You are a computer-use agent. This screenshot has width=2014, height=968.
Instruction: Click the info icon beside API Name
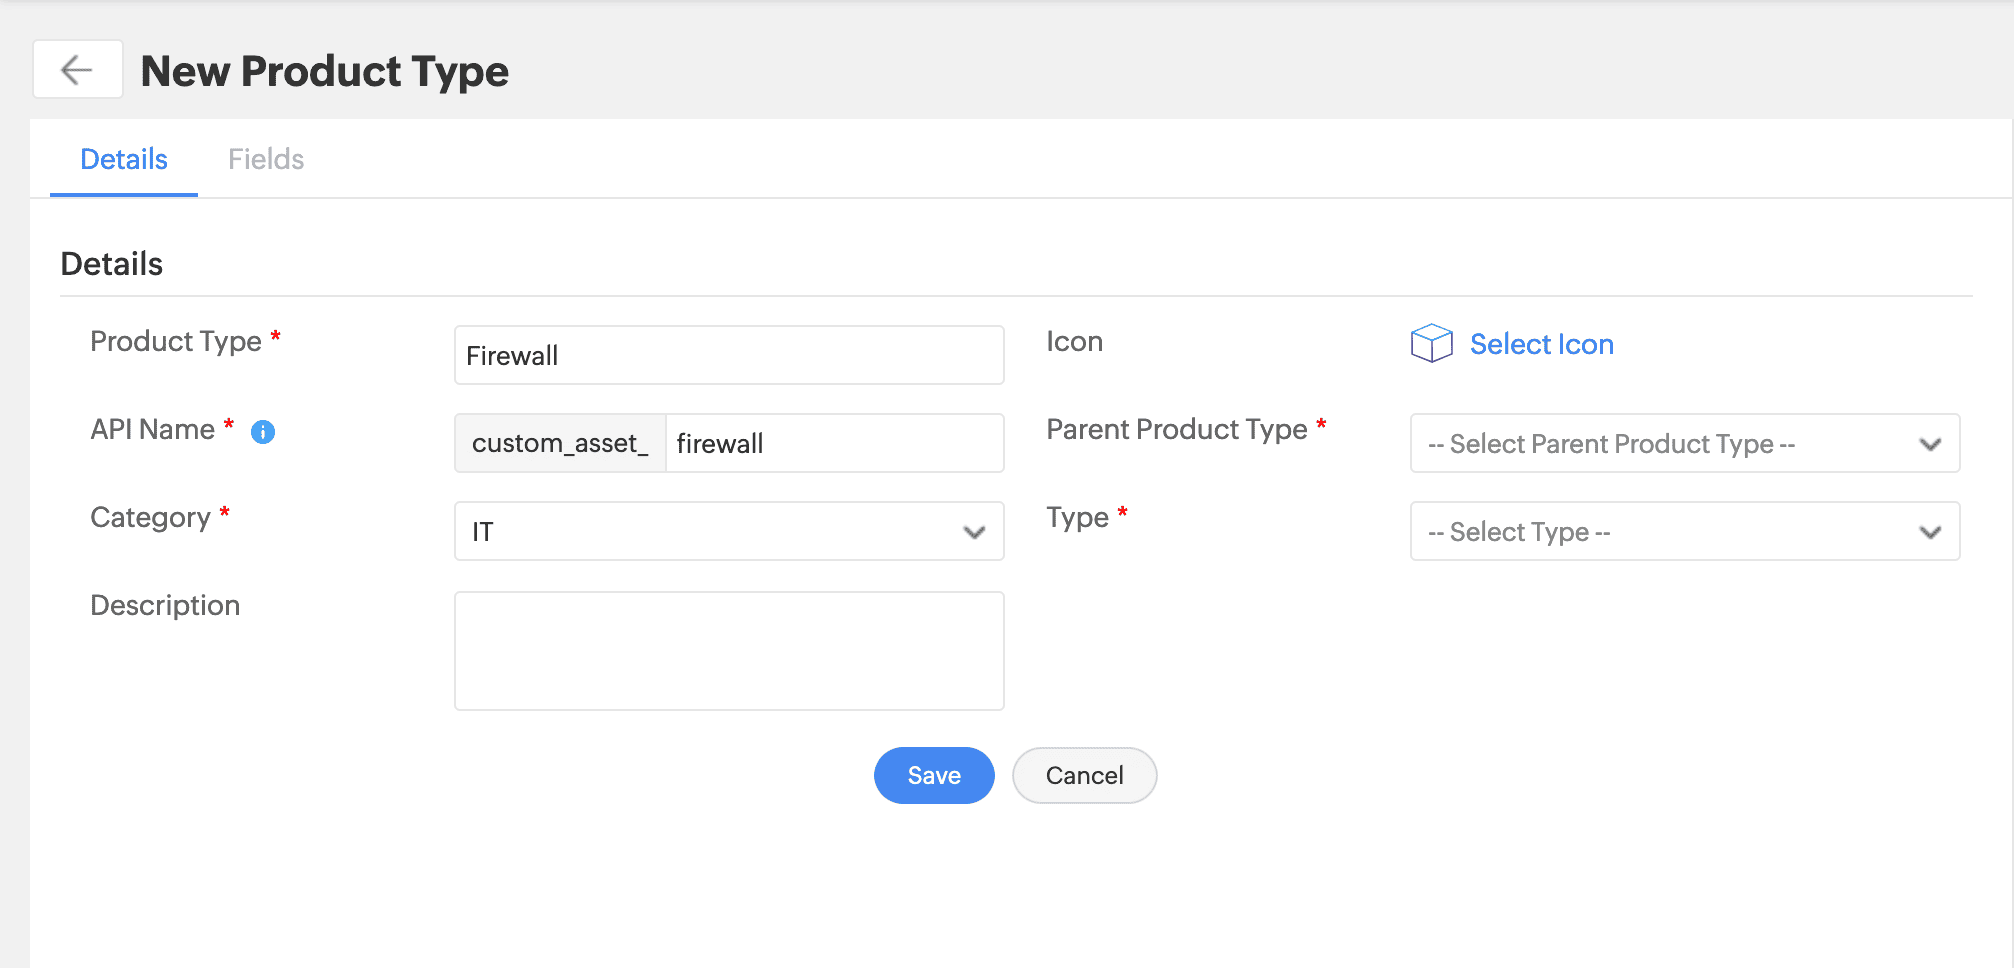[263, 432]
